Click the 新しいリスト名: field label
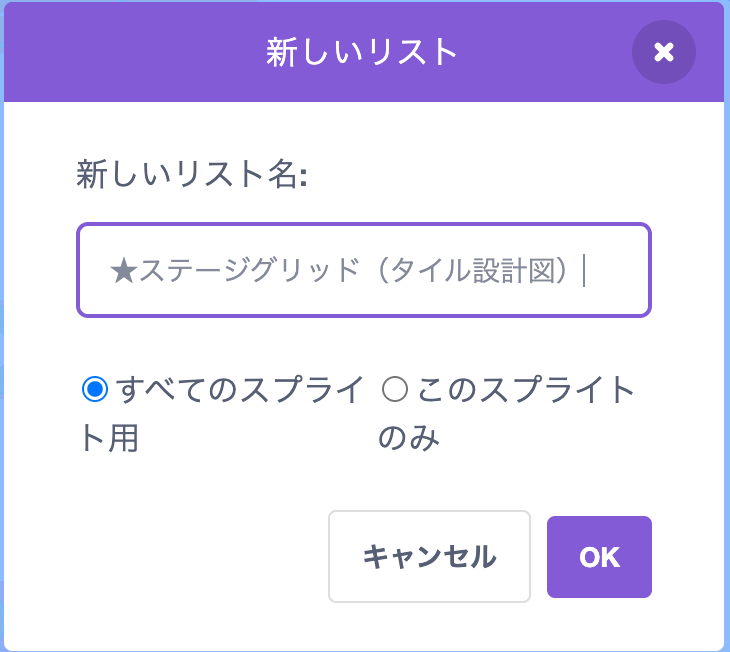Screen dimensions: 730x652 [191, 175]
